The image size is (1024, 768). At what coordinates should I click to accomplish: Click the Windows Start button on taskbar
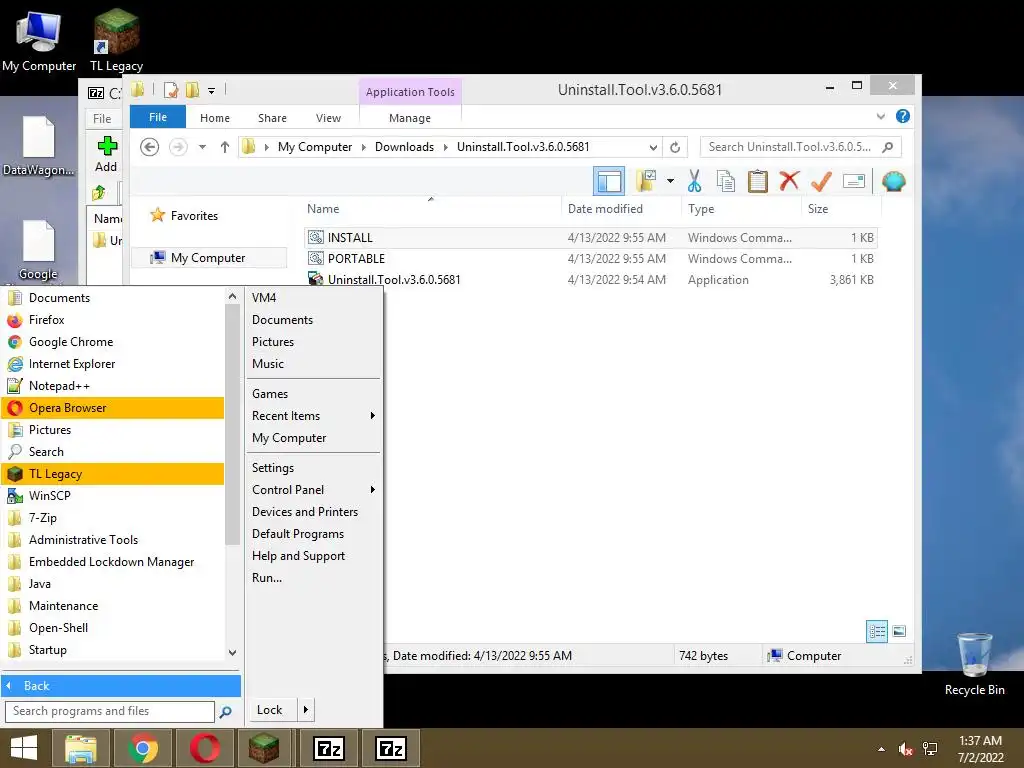[x=24, y=748]
